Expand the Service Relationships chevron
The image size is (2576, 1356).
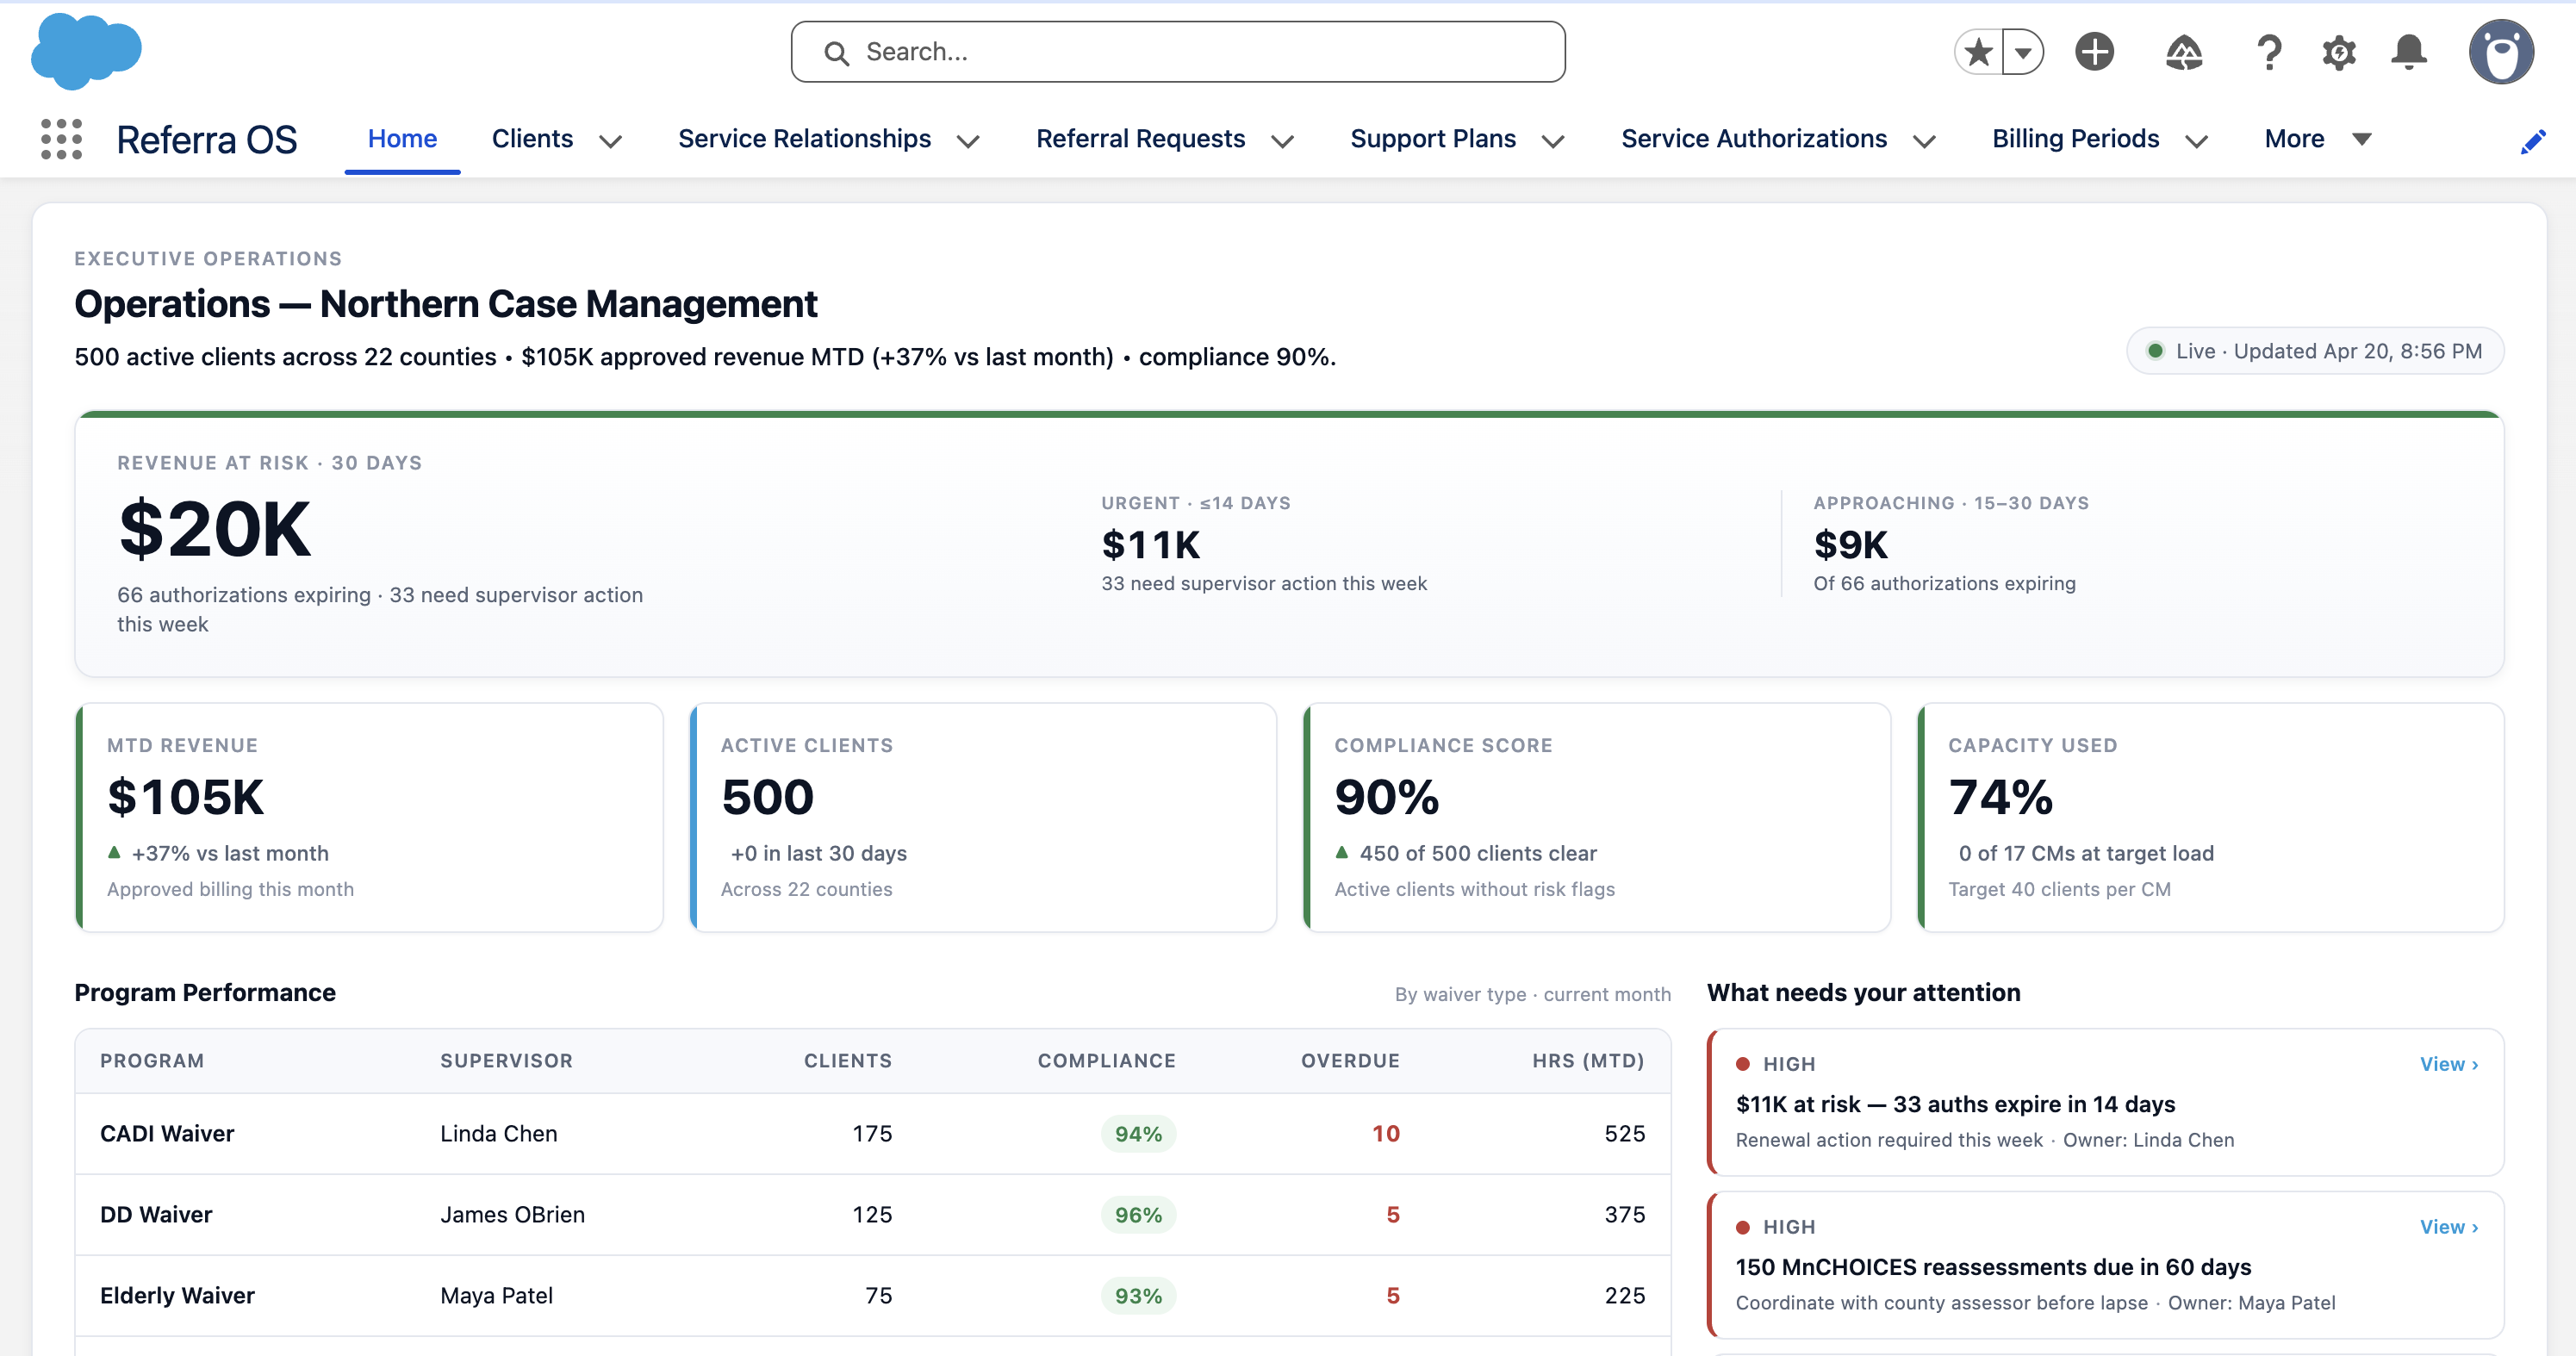point(968,142)
